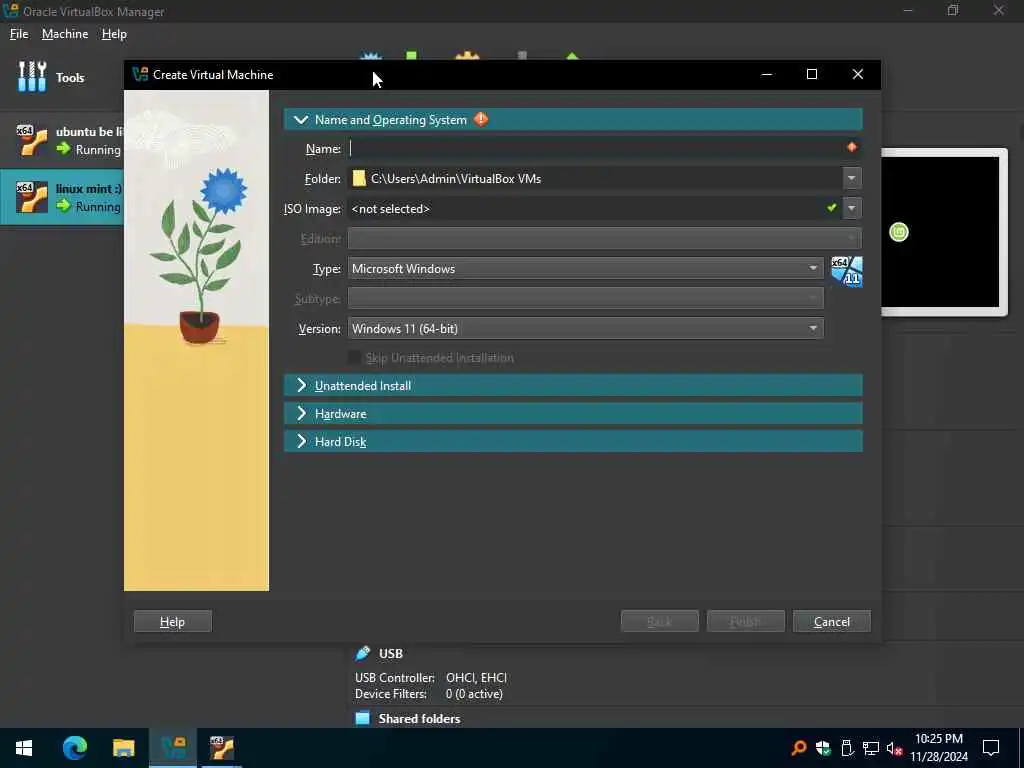The height and width of the screenshot is (768, 1024).
Task: Open the ISO Image dropdown arrow
Action: pos(852,208)
